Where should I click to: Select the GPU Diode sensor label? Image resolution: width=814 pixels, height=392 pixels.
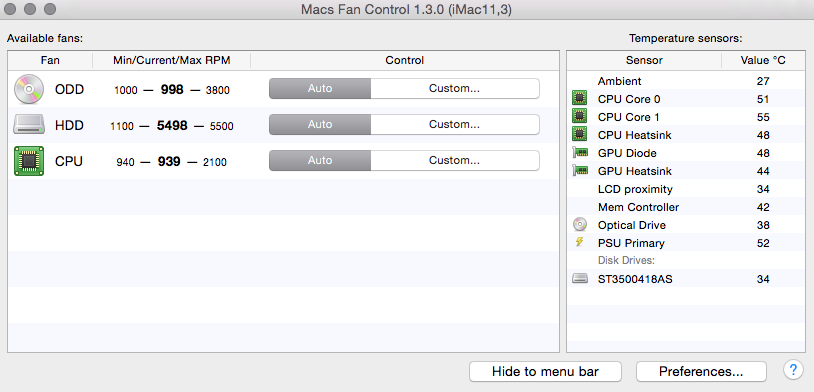coord(627,153)
